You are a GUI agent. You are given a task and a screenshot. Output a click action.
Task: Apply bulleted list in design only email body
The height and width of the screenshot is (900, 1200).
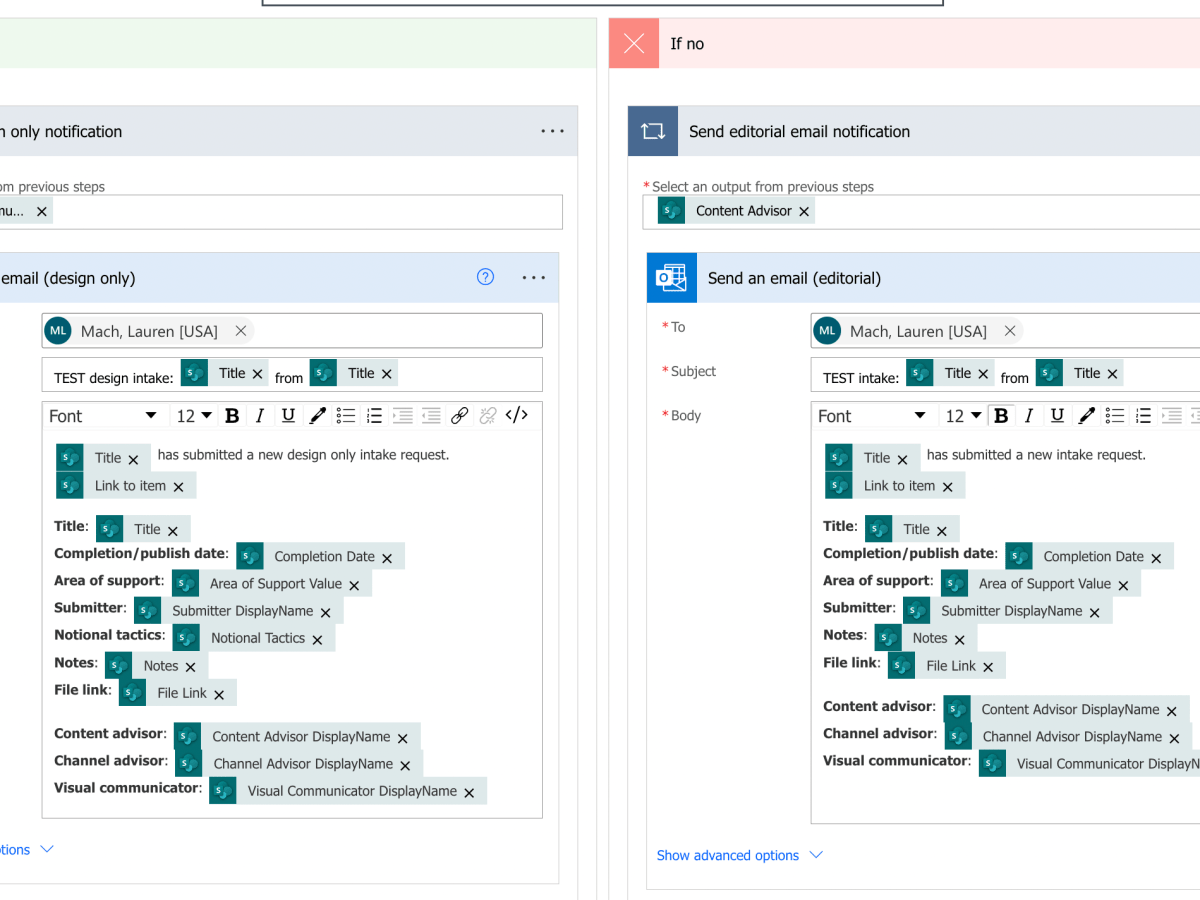tap(346, 416)
